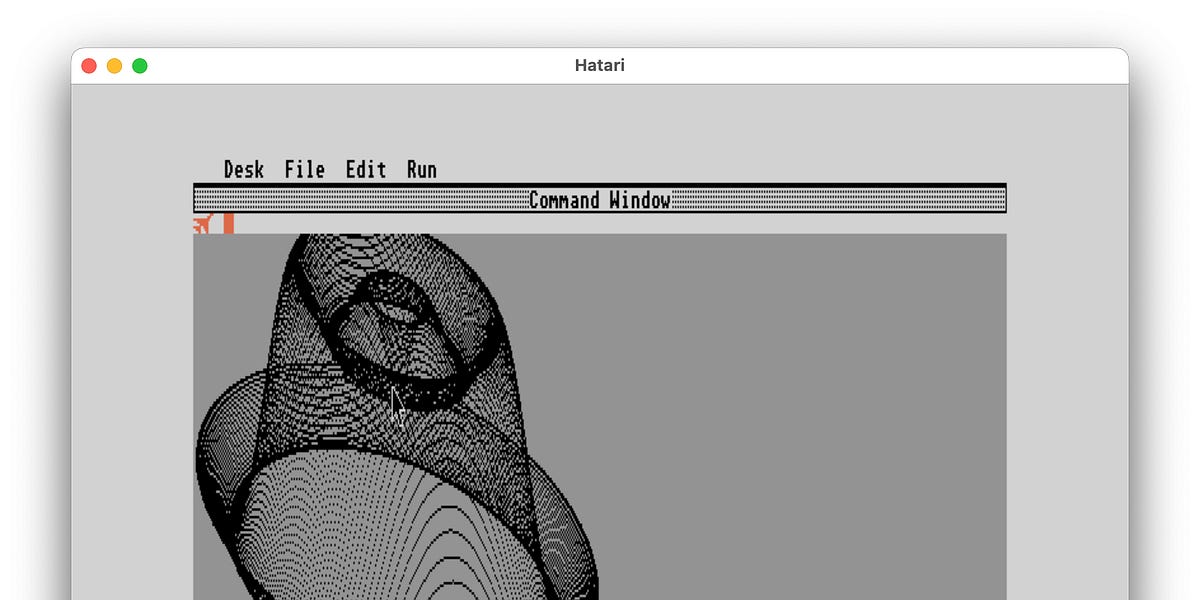Open the File menu

304,169
